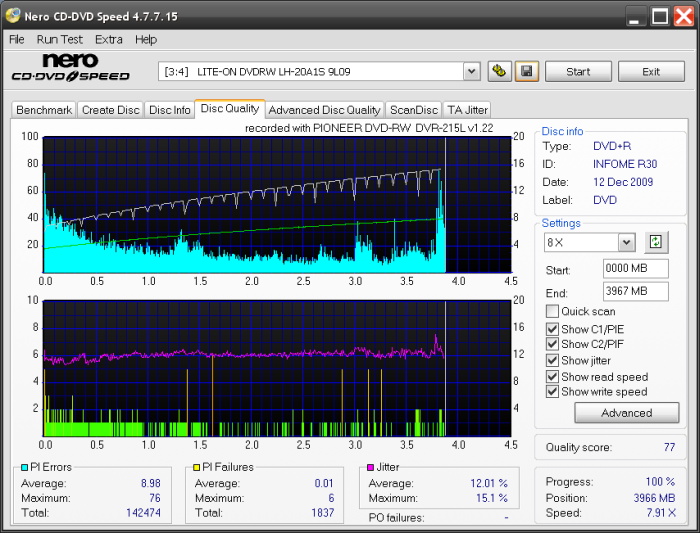Enable the Quick scan checkbox

pos(552,312)
